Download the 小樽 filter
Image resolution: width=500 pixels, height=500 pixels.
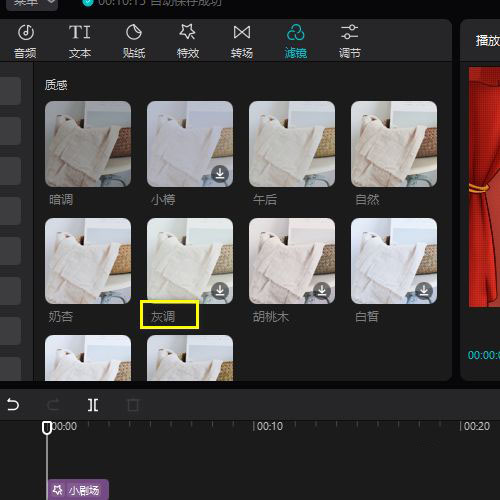point(220,174)
